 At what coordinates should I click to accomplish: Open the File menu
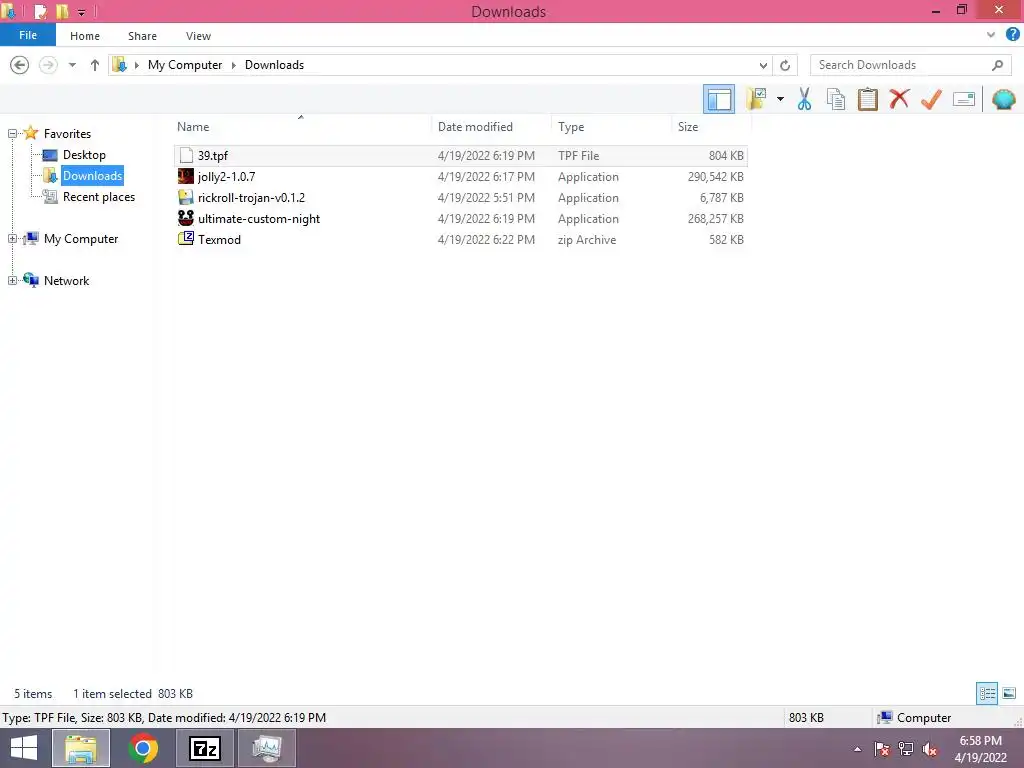28,35
